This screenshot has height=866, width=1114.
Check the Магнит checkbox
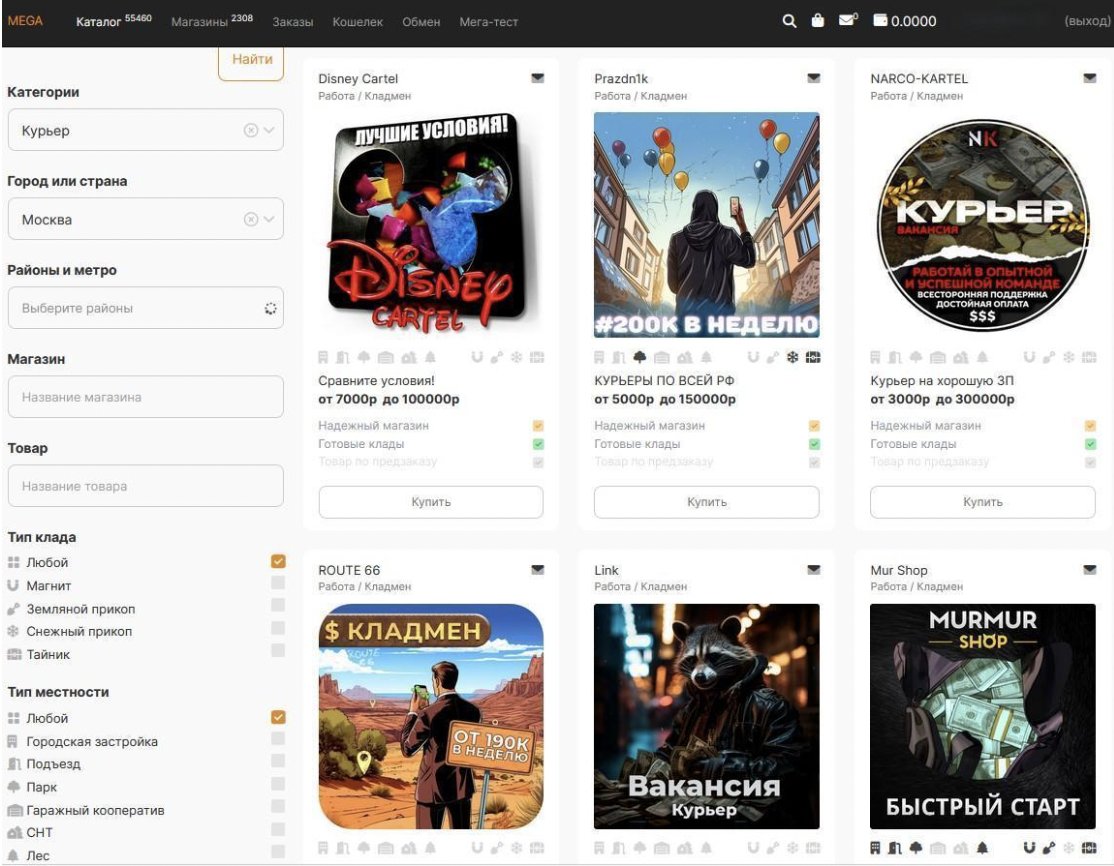tap(278, 583)
